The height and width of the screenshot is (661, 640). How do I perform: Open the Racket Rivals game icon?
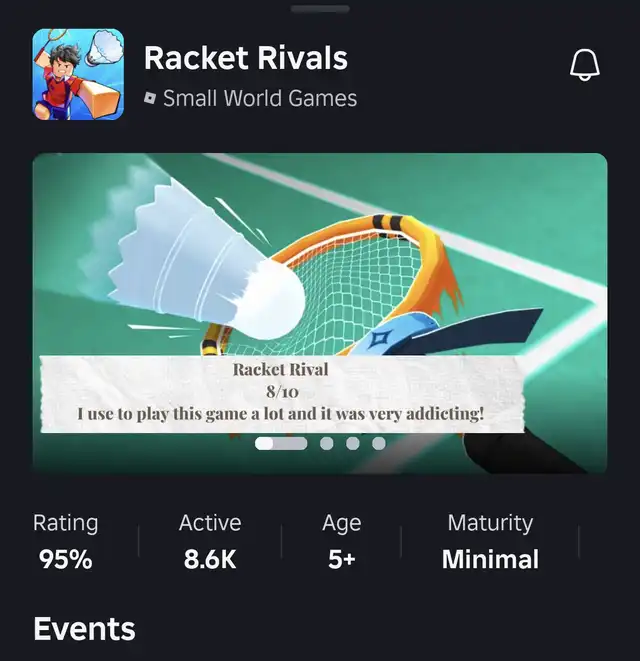pyautogui.click(x=78, y=74)
